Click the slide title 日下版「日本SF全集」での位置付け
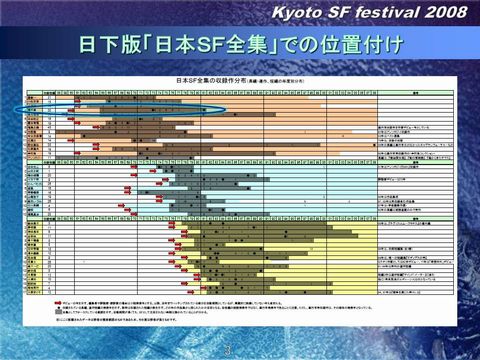The height and width of the screenshot is (360, 480). point(241,44)
